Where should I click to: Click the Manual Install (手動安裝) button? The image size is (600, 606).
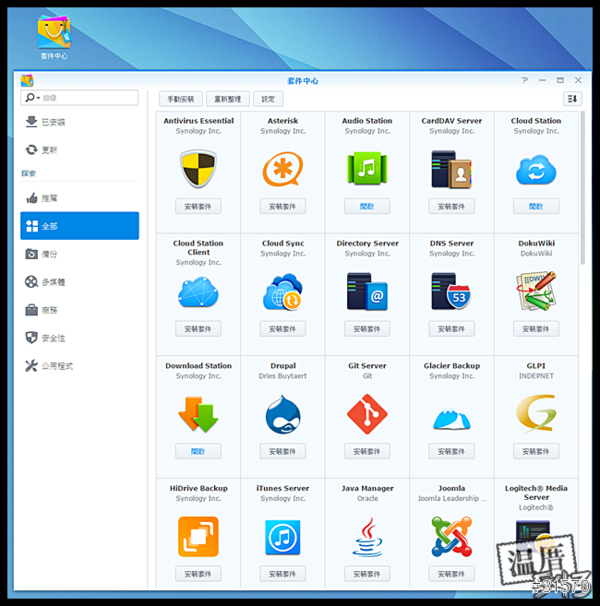tap(181, 99)
